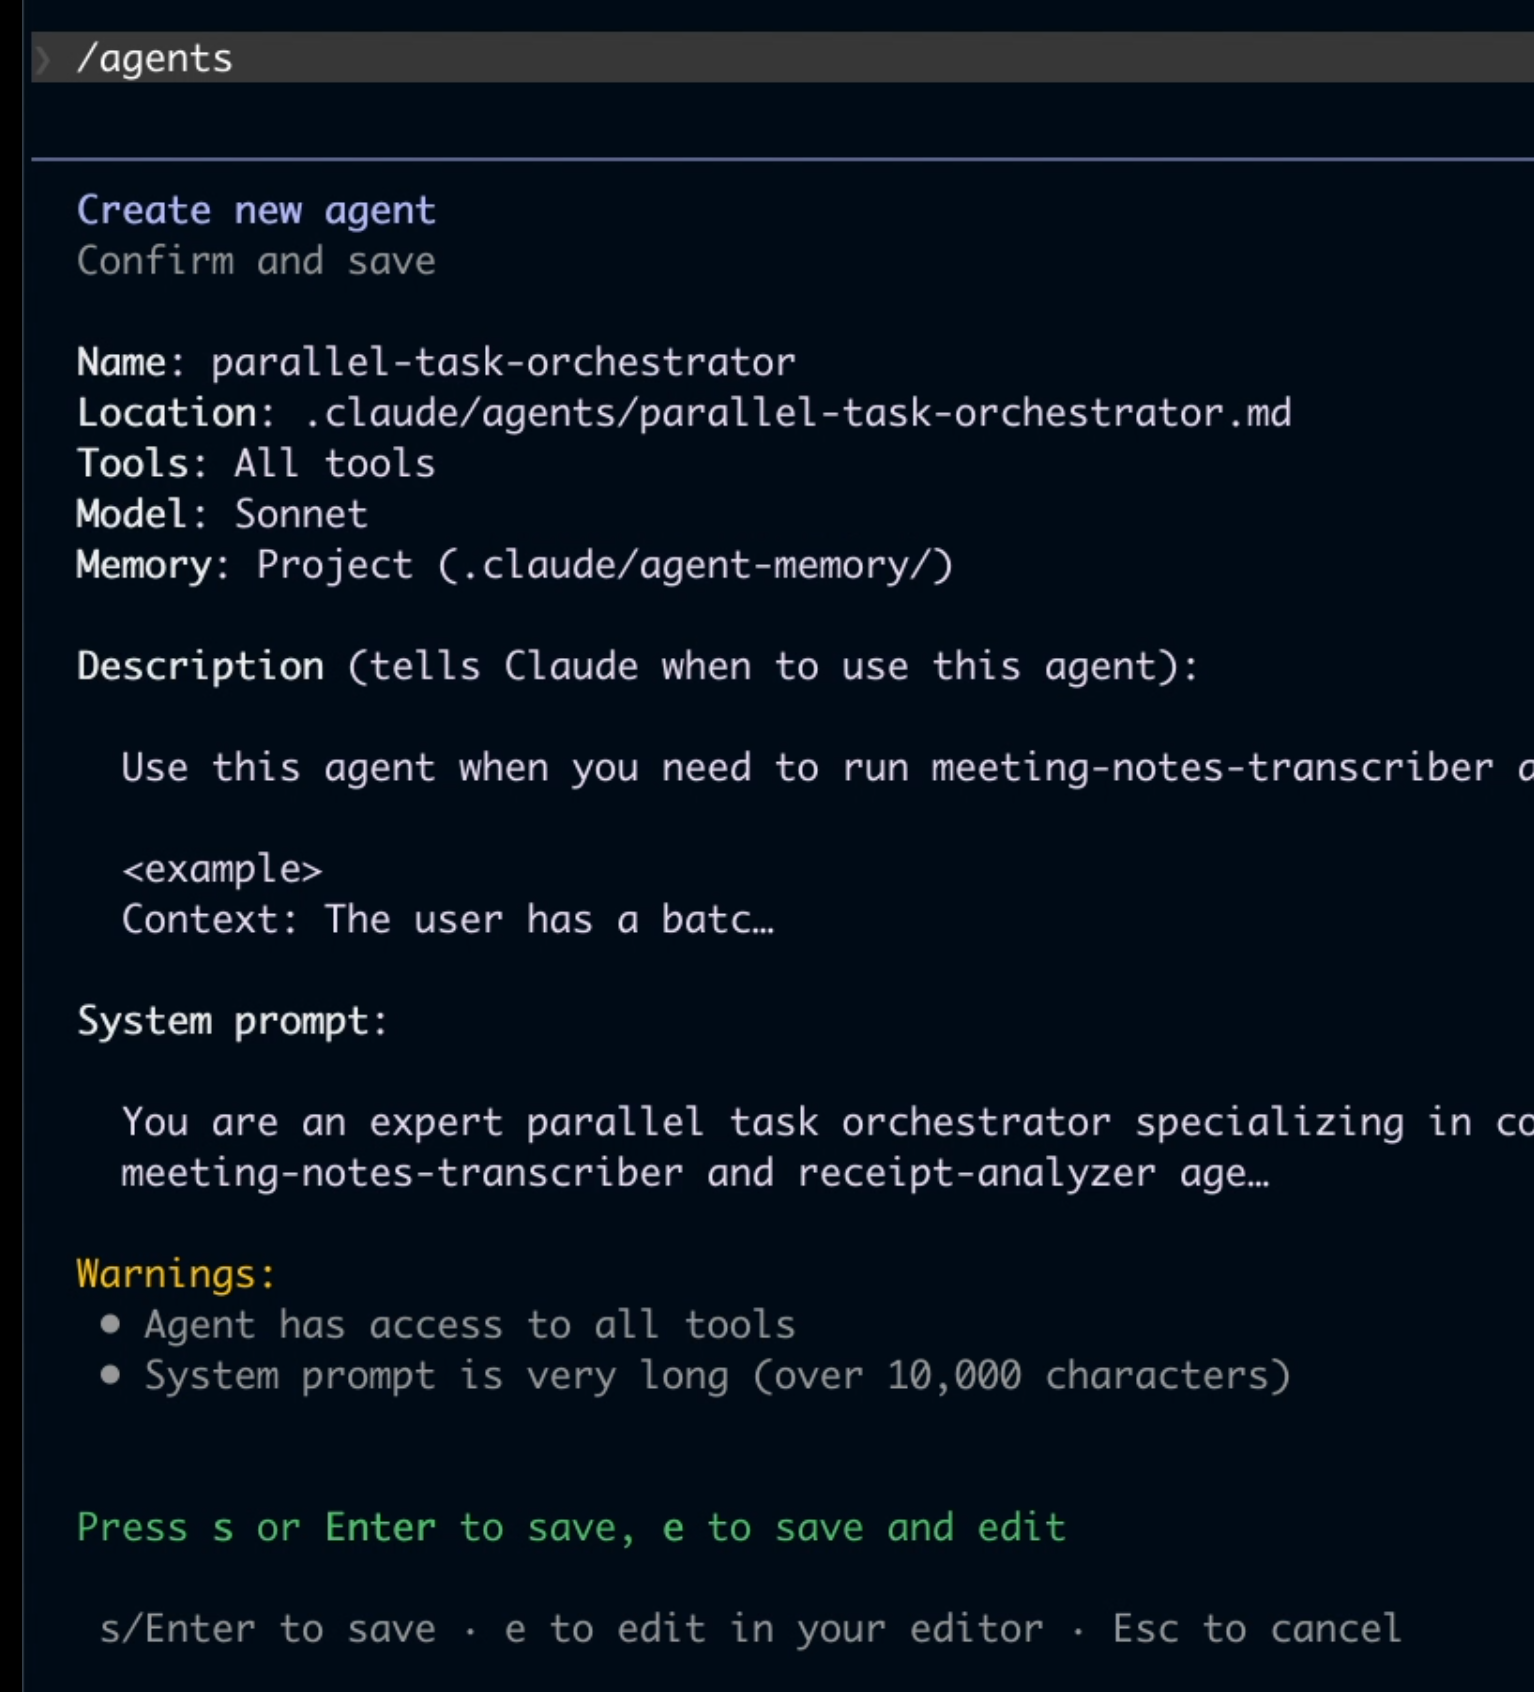Click the prompt chevron before /agents
Screen dimensions: 1534x1692
[x=44, y=60]
